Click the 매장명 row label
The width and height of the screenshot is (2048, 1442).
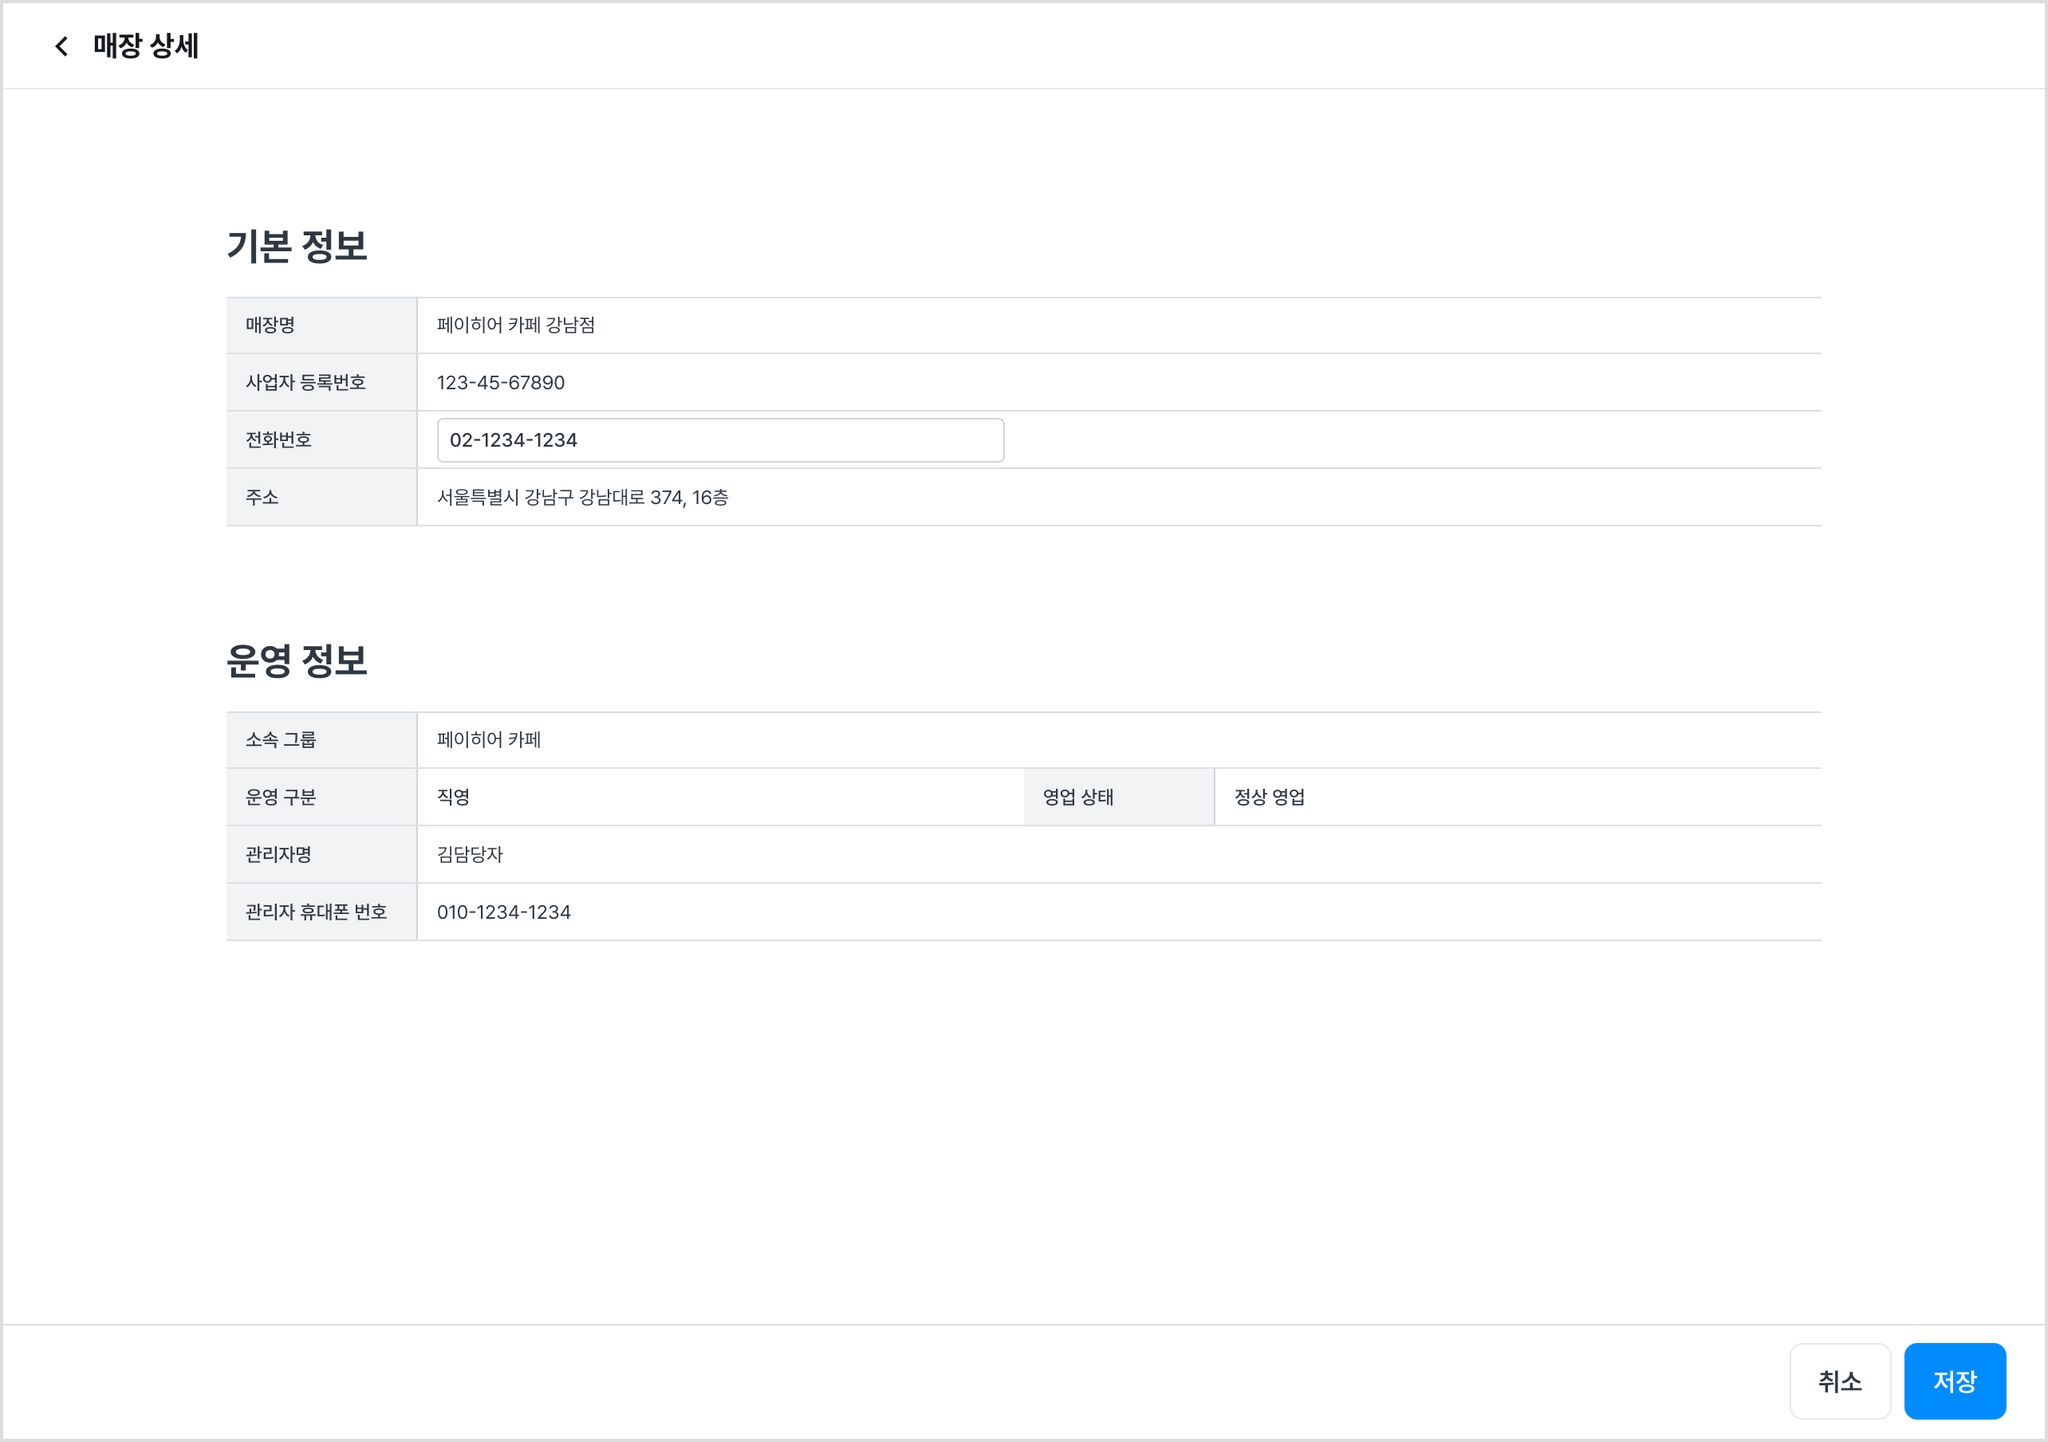[x=270, y=325]
